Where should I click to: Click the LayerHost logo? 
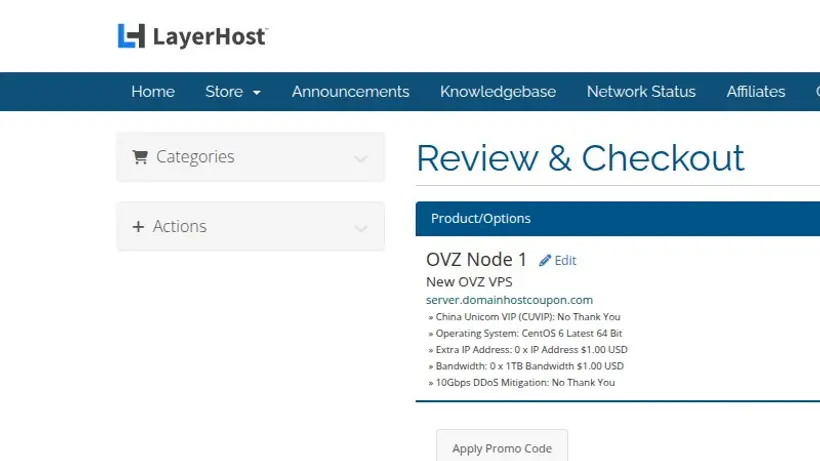coord(192,36)
